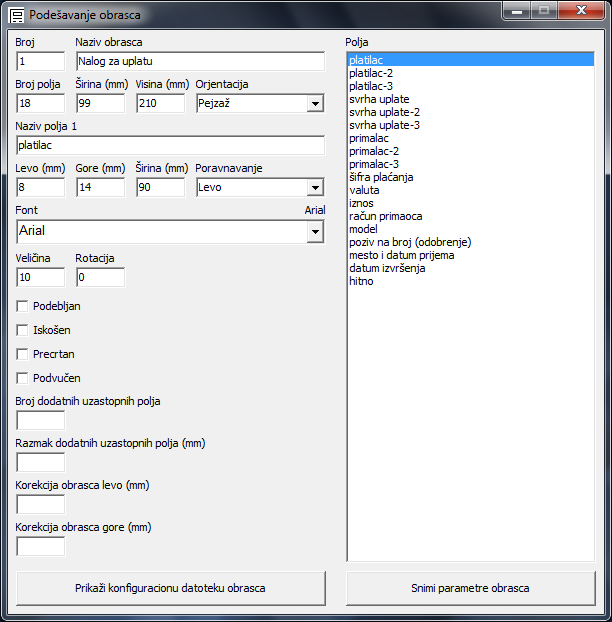
Task: Click the Naziv obrasca text field
Action: [x=200, y=61]
